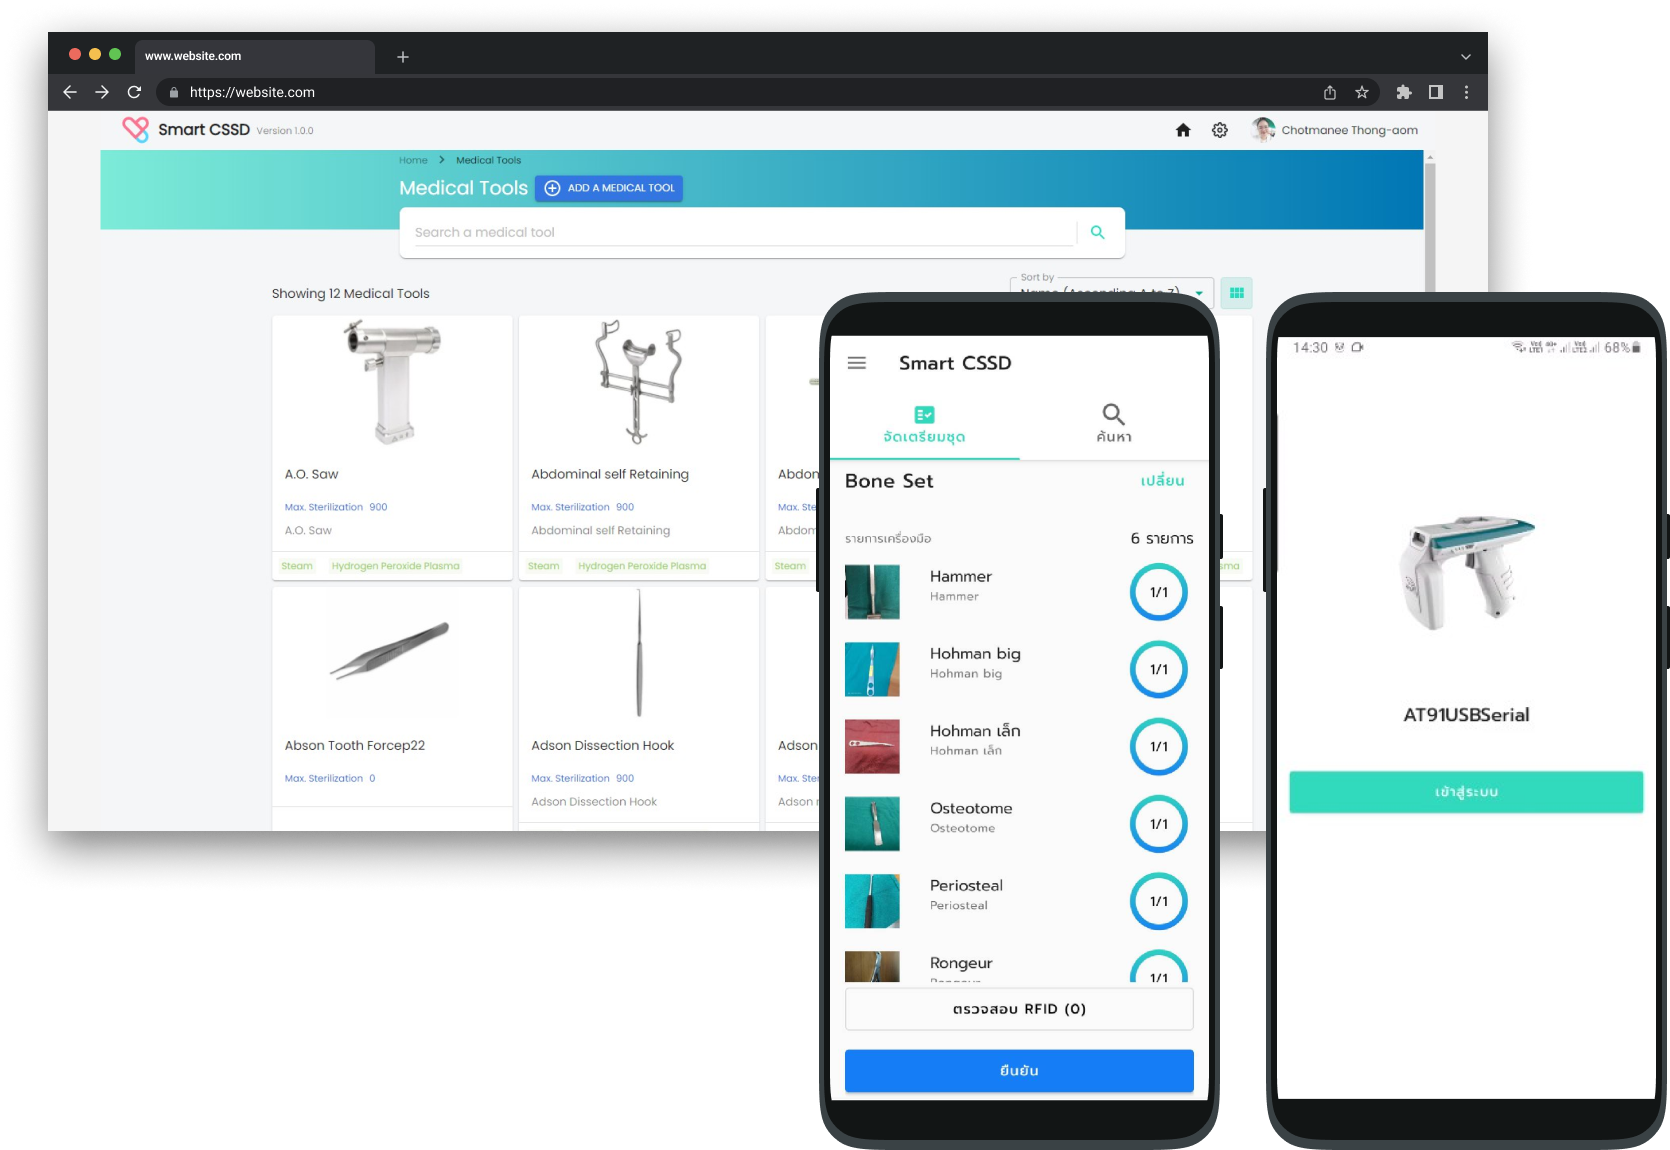This screenshot has height=1150, width=1670.
Task: Click ตรวจสอบ RFID (0) button
Action: pos(1019,1009)
